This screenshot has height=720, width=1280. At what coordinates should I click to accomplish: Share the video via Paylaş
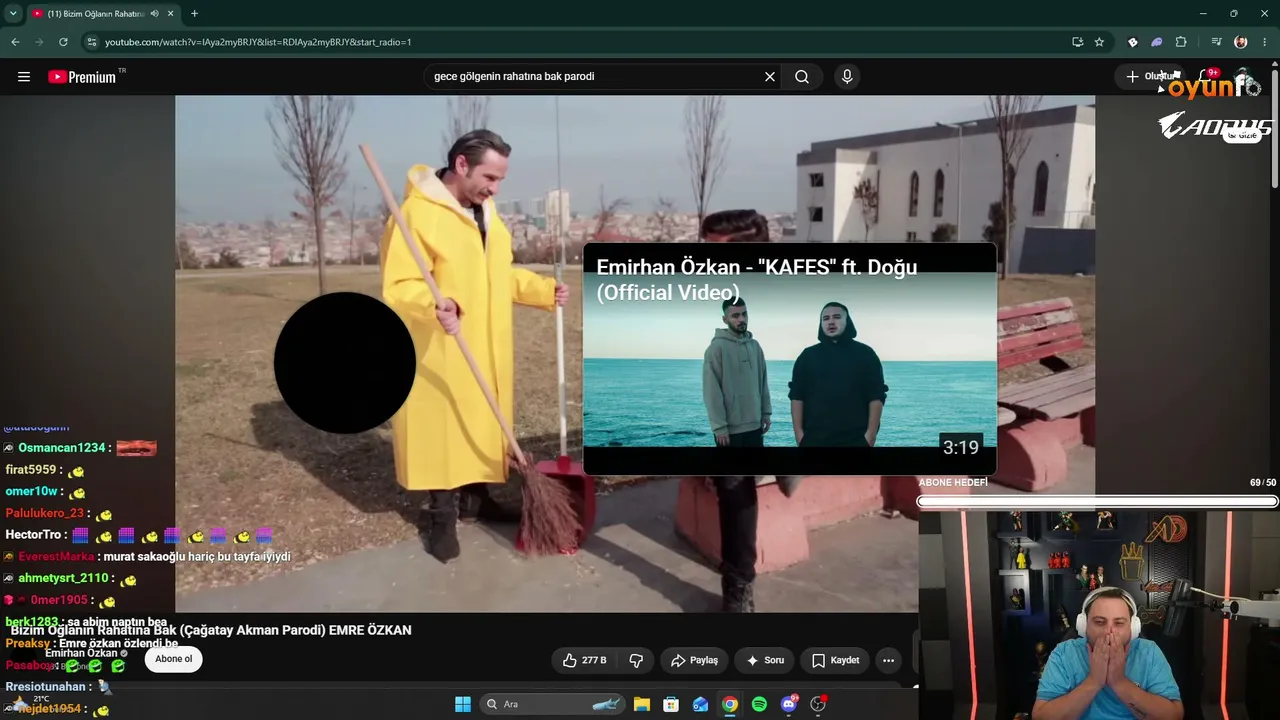click(694, 660)
